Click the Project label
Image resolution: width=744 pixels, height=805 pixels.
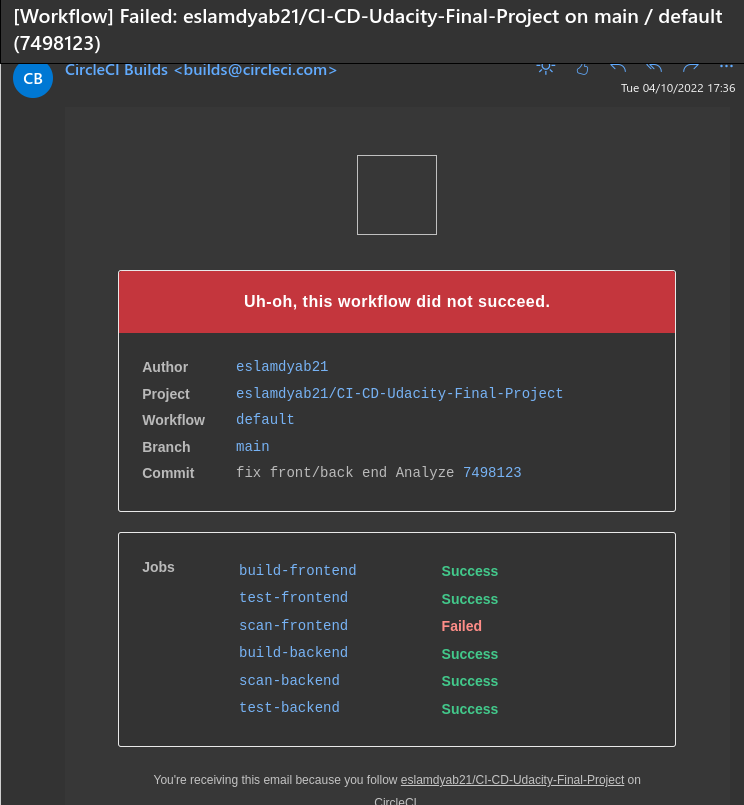[166, 394]
